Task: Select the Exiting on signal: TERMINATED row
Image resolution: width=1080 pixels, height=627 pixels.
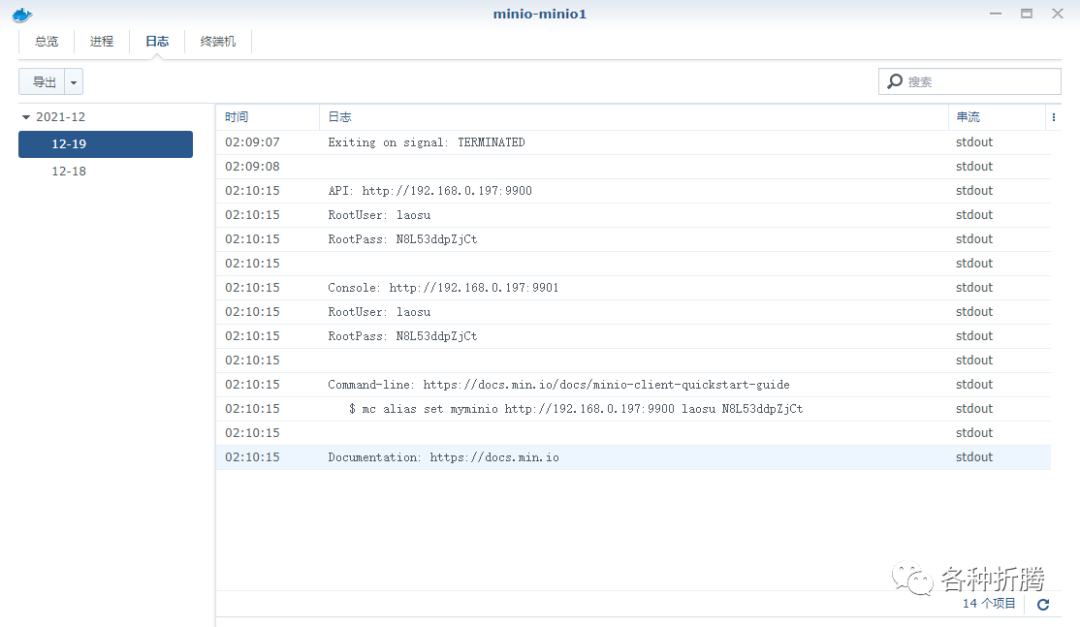Action: (x=634, y=143)
